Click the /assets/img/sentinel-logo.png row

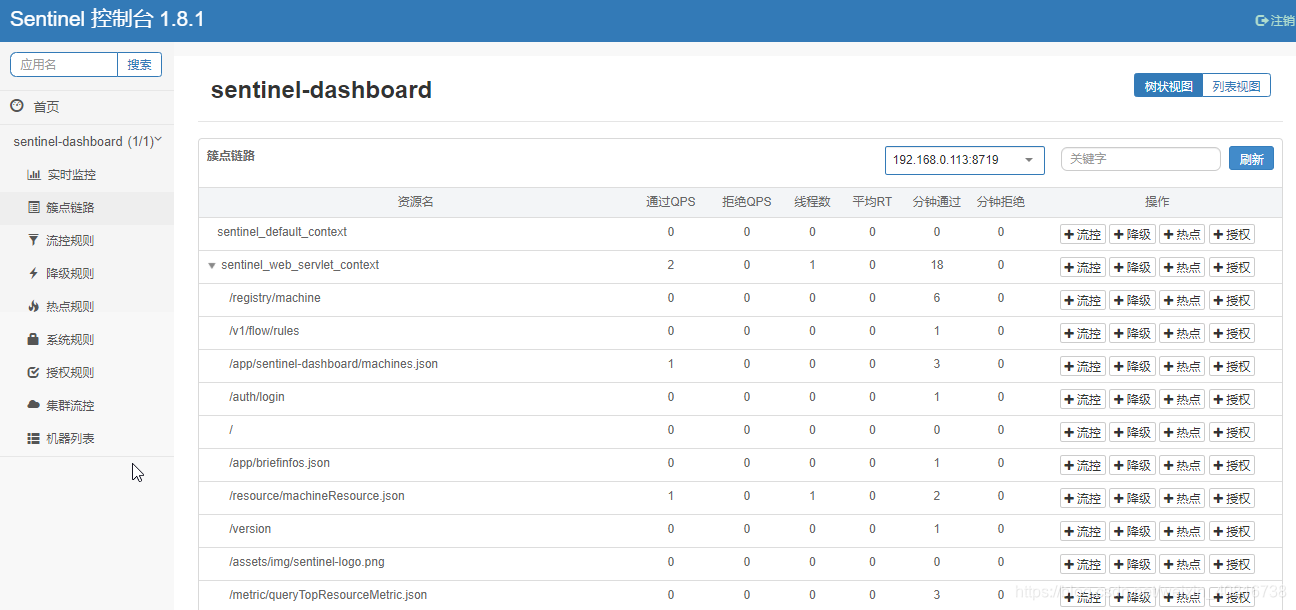point(740,564)
